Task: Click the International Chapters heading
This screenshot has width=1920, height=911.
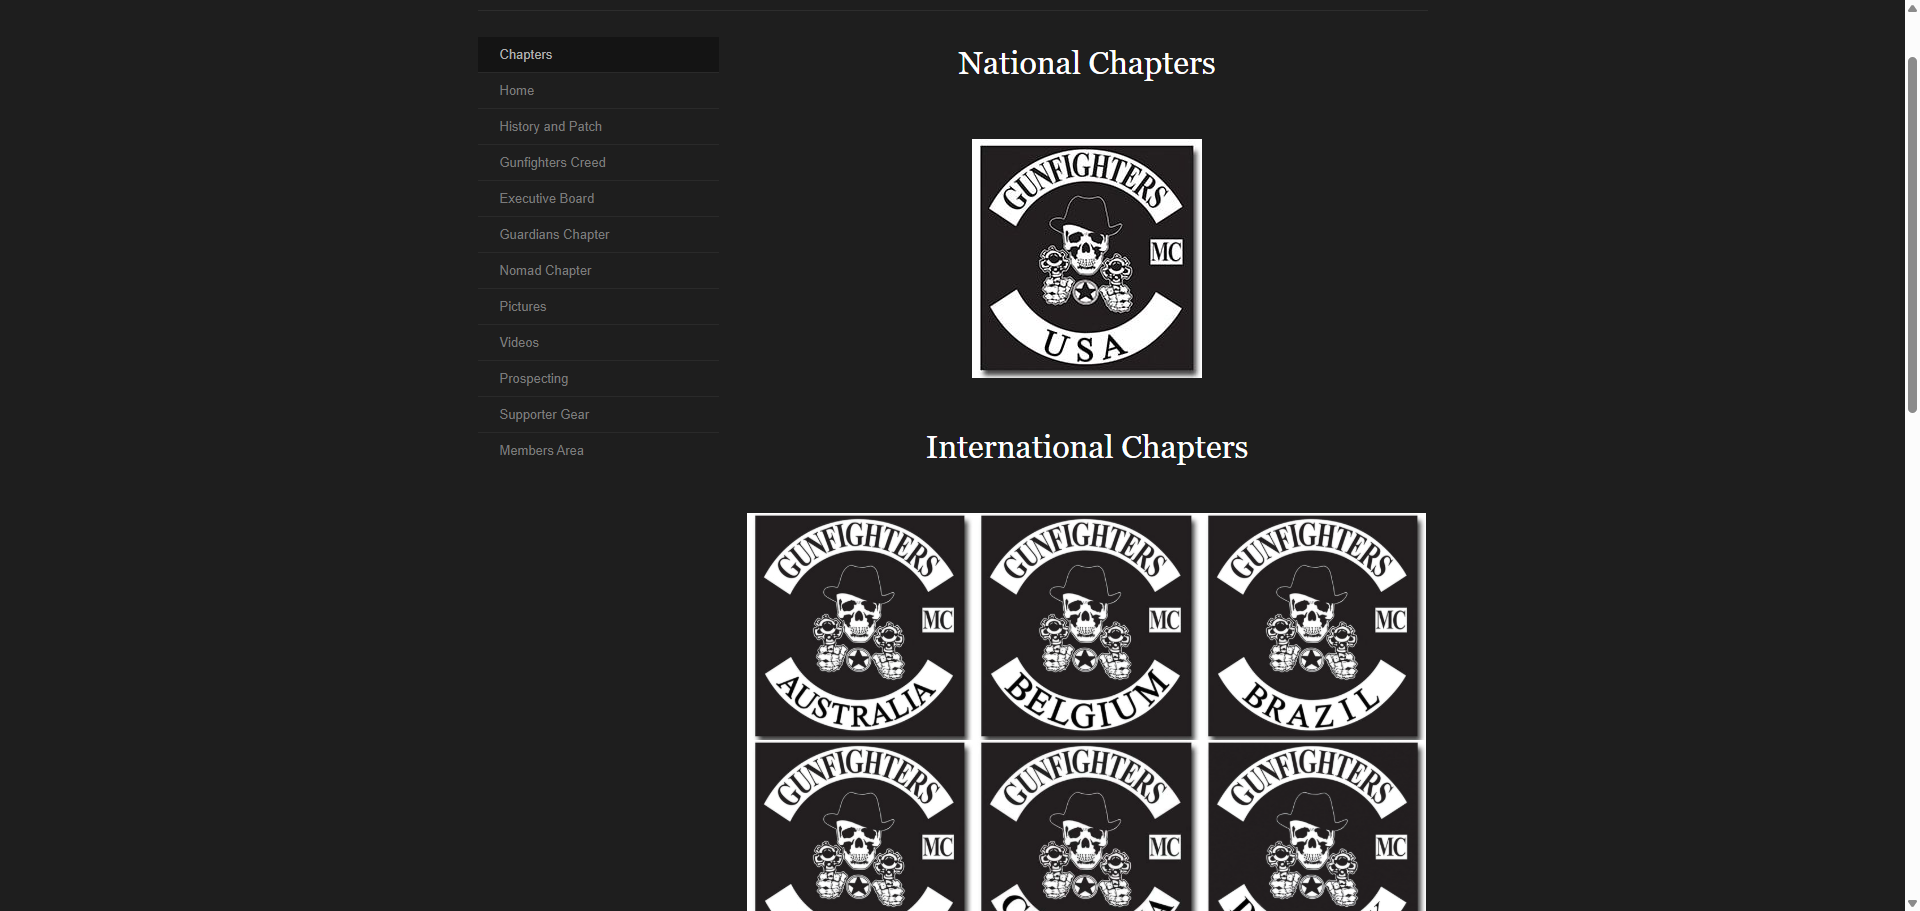Action: 1087,447
